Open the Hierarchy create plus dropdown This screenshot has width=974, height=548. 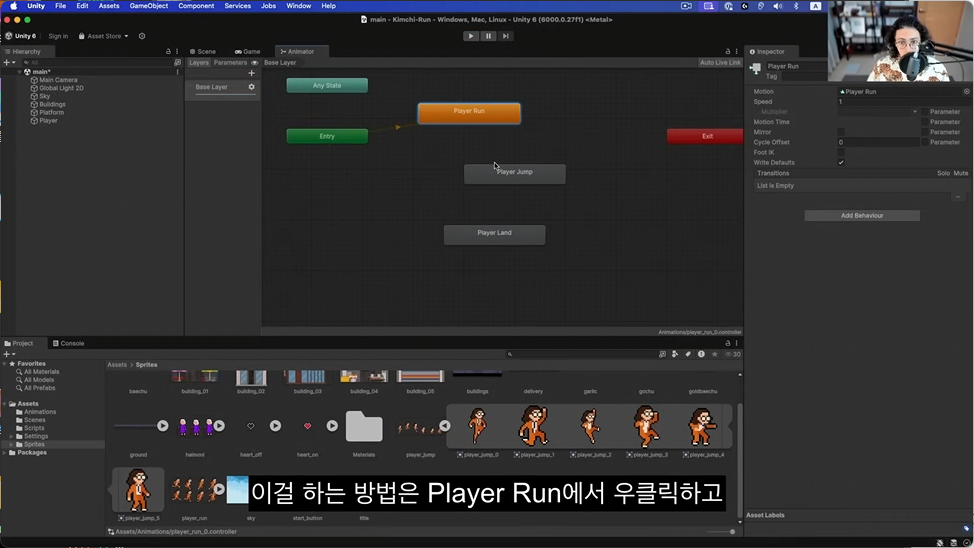[9, 63]
